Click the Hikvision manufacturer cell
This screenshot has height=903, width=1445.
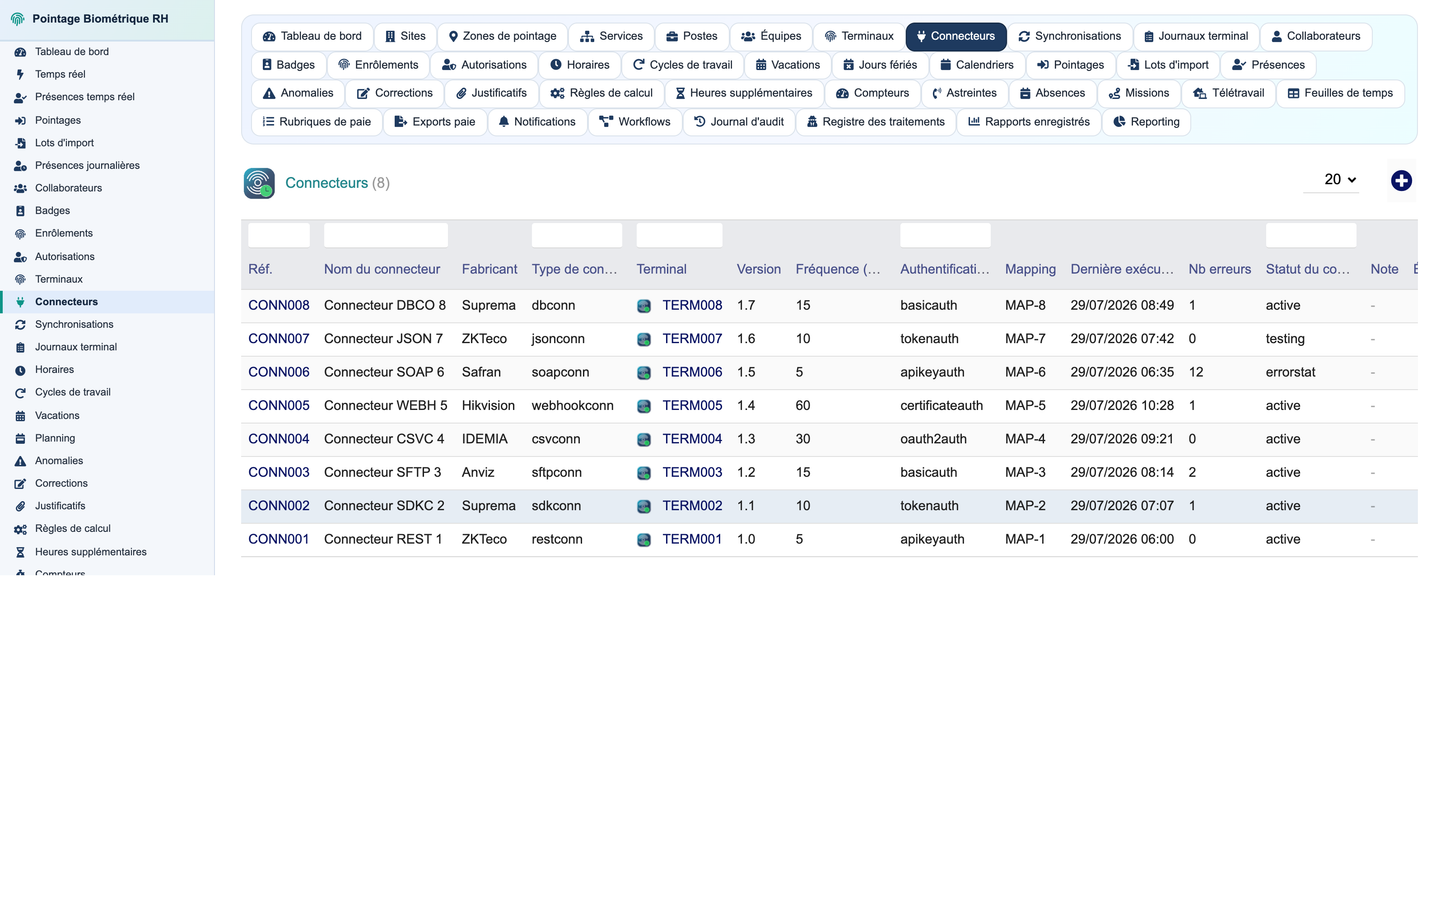coord(488,406)
